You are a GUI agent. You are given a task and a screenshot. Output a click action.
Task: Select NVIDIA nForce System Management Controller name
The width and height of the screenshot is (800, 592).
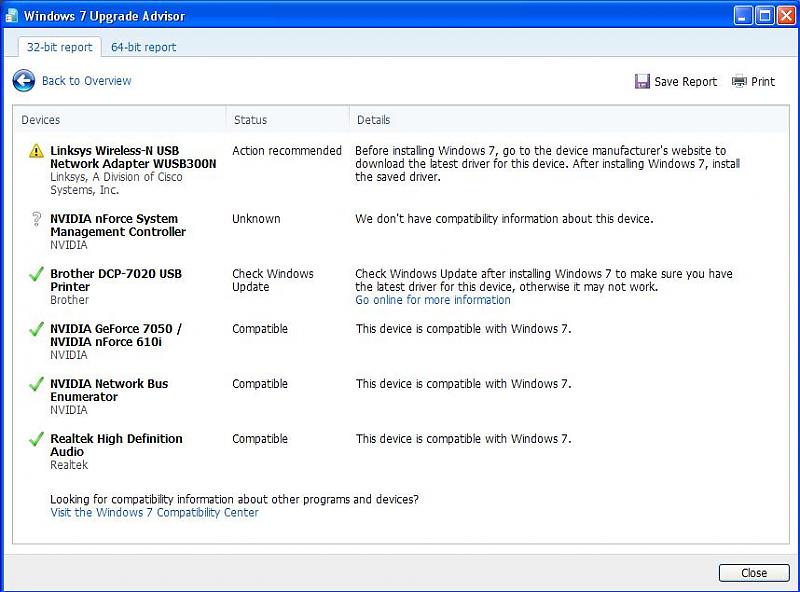pyautogui.click(x=118, y=225)
